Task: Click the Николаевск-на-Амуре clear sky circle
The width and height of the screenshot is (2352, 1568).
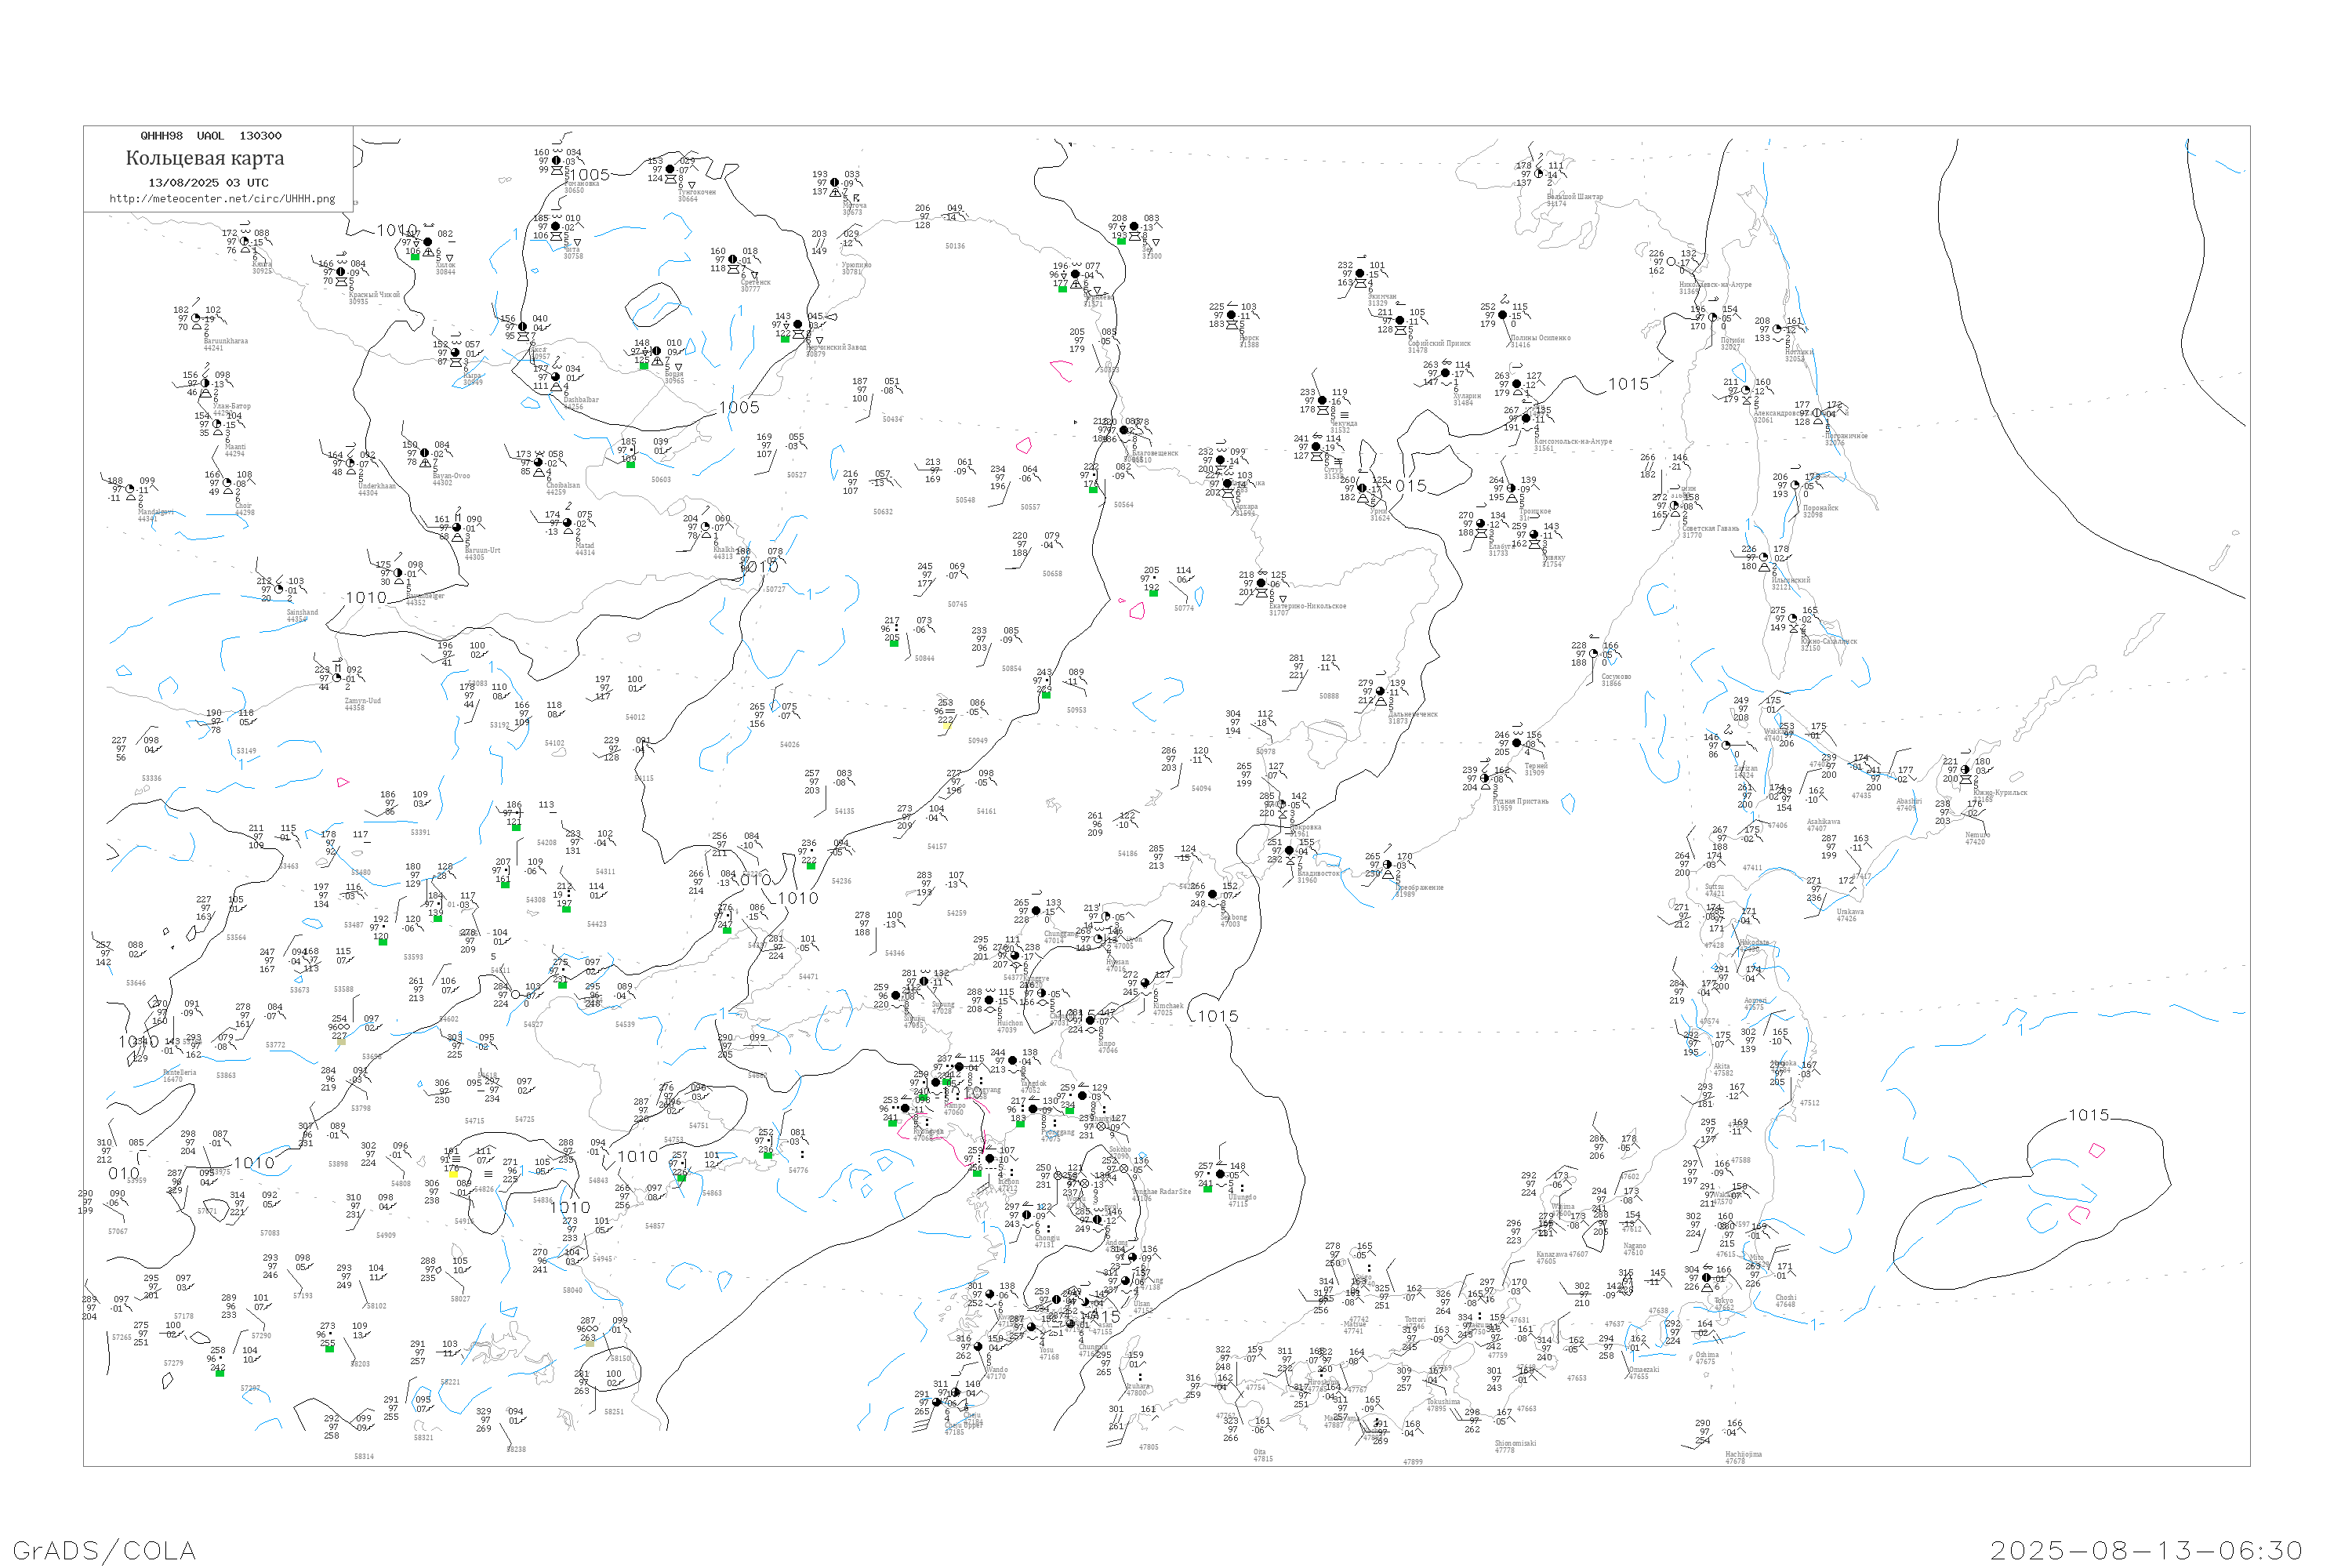Action: coord(1671,263)
